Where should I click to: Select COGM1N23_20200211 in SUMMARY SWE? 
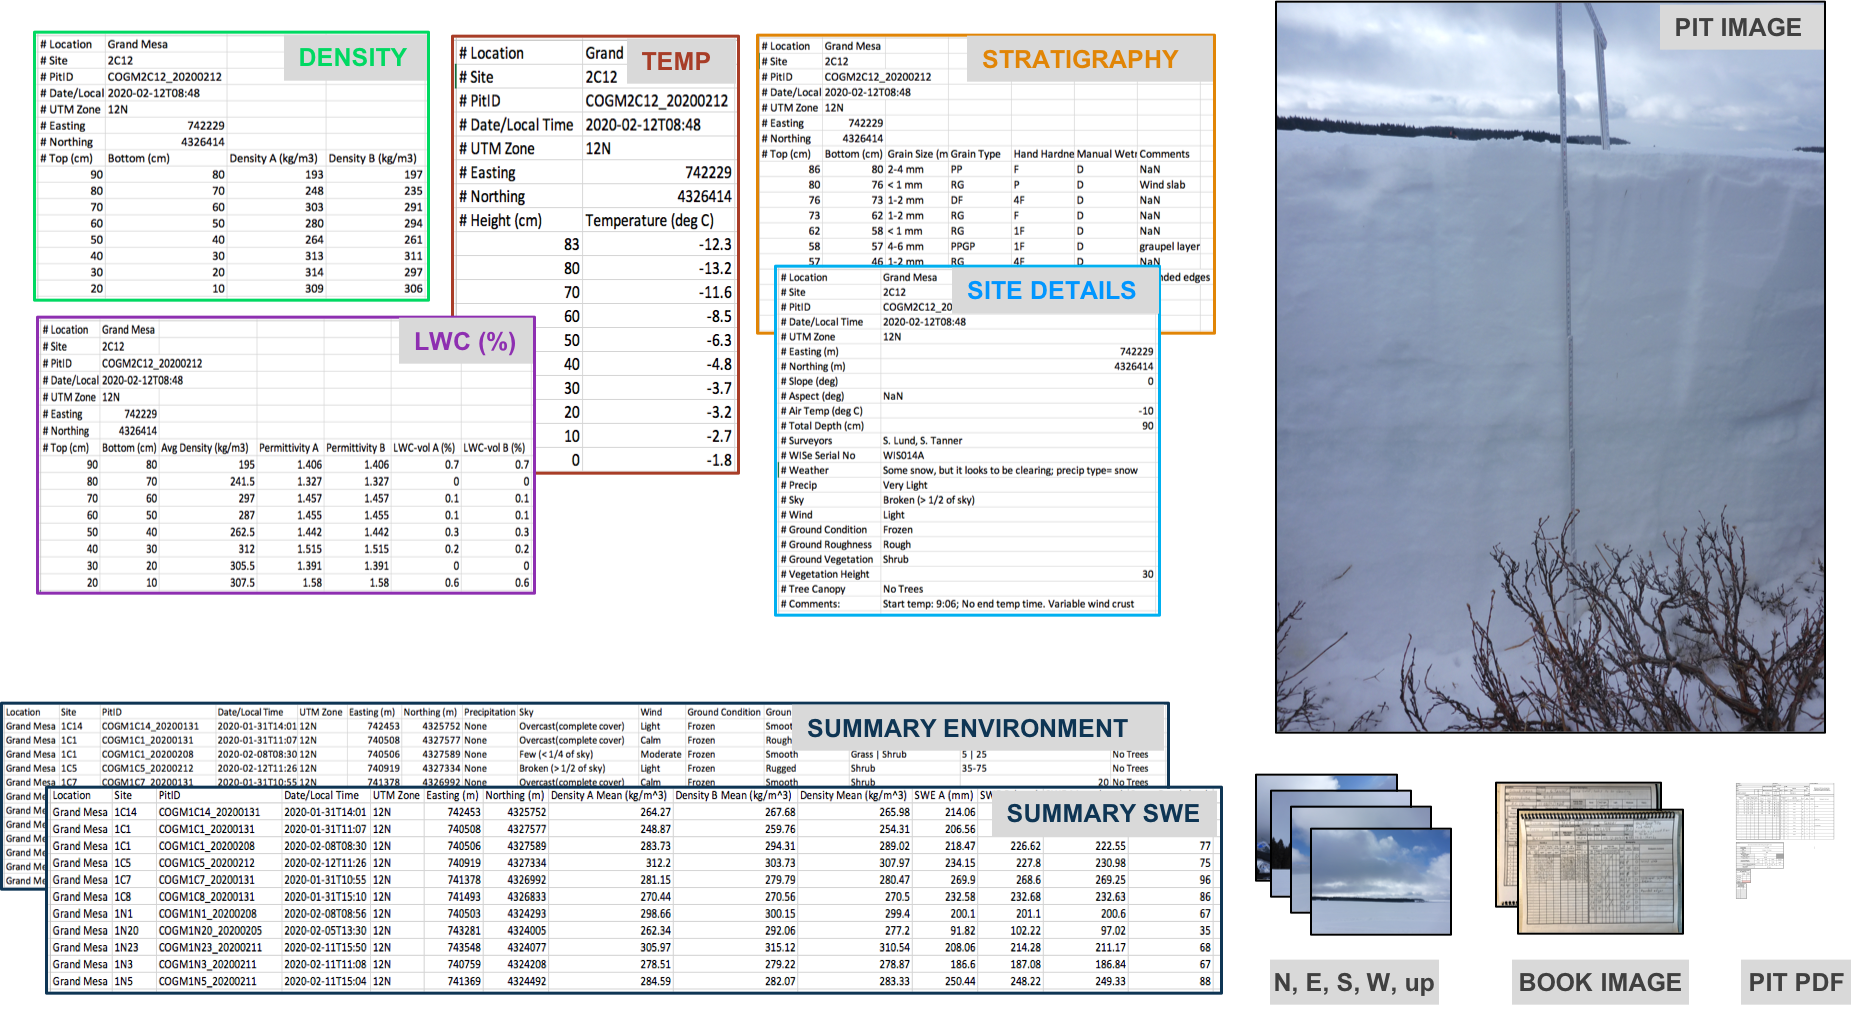(210, 947)
